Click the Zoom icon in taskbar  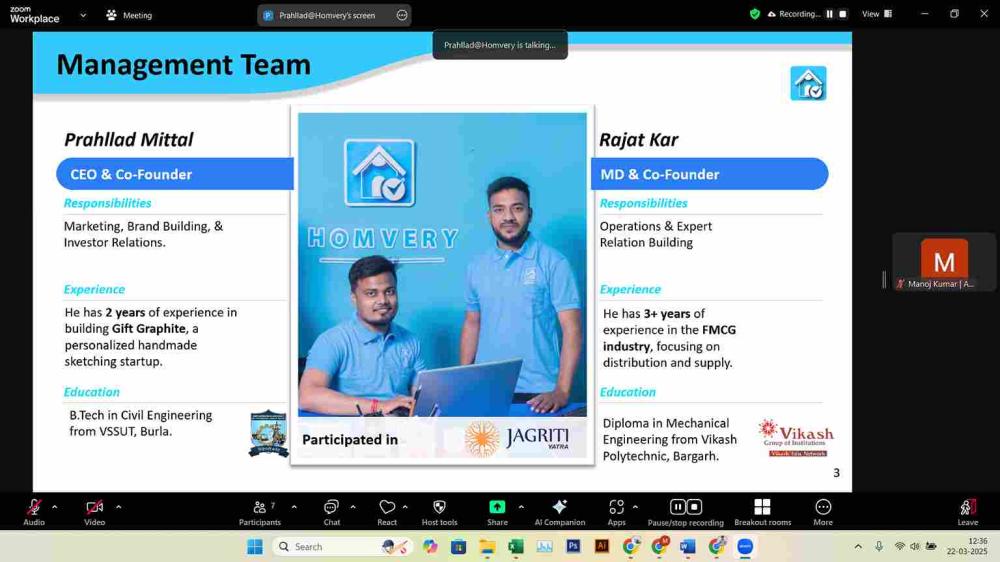click(745, 547)
